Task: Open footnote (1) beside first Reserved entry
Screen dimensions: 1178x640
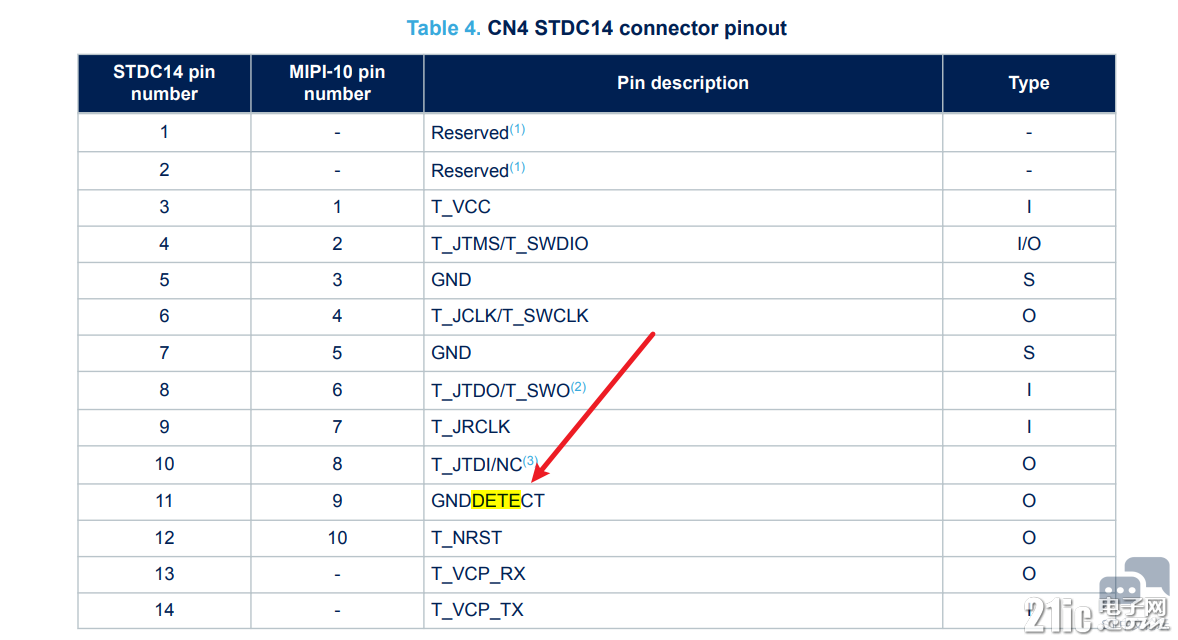Action: 518,129
